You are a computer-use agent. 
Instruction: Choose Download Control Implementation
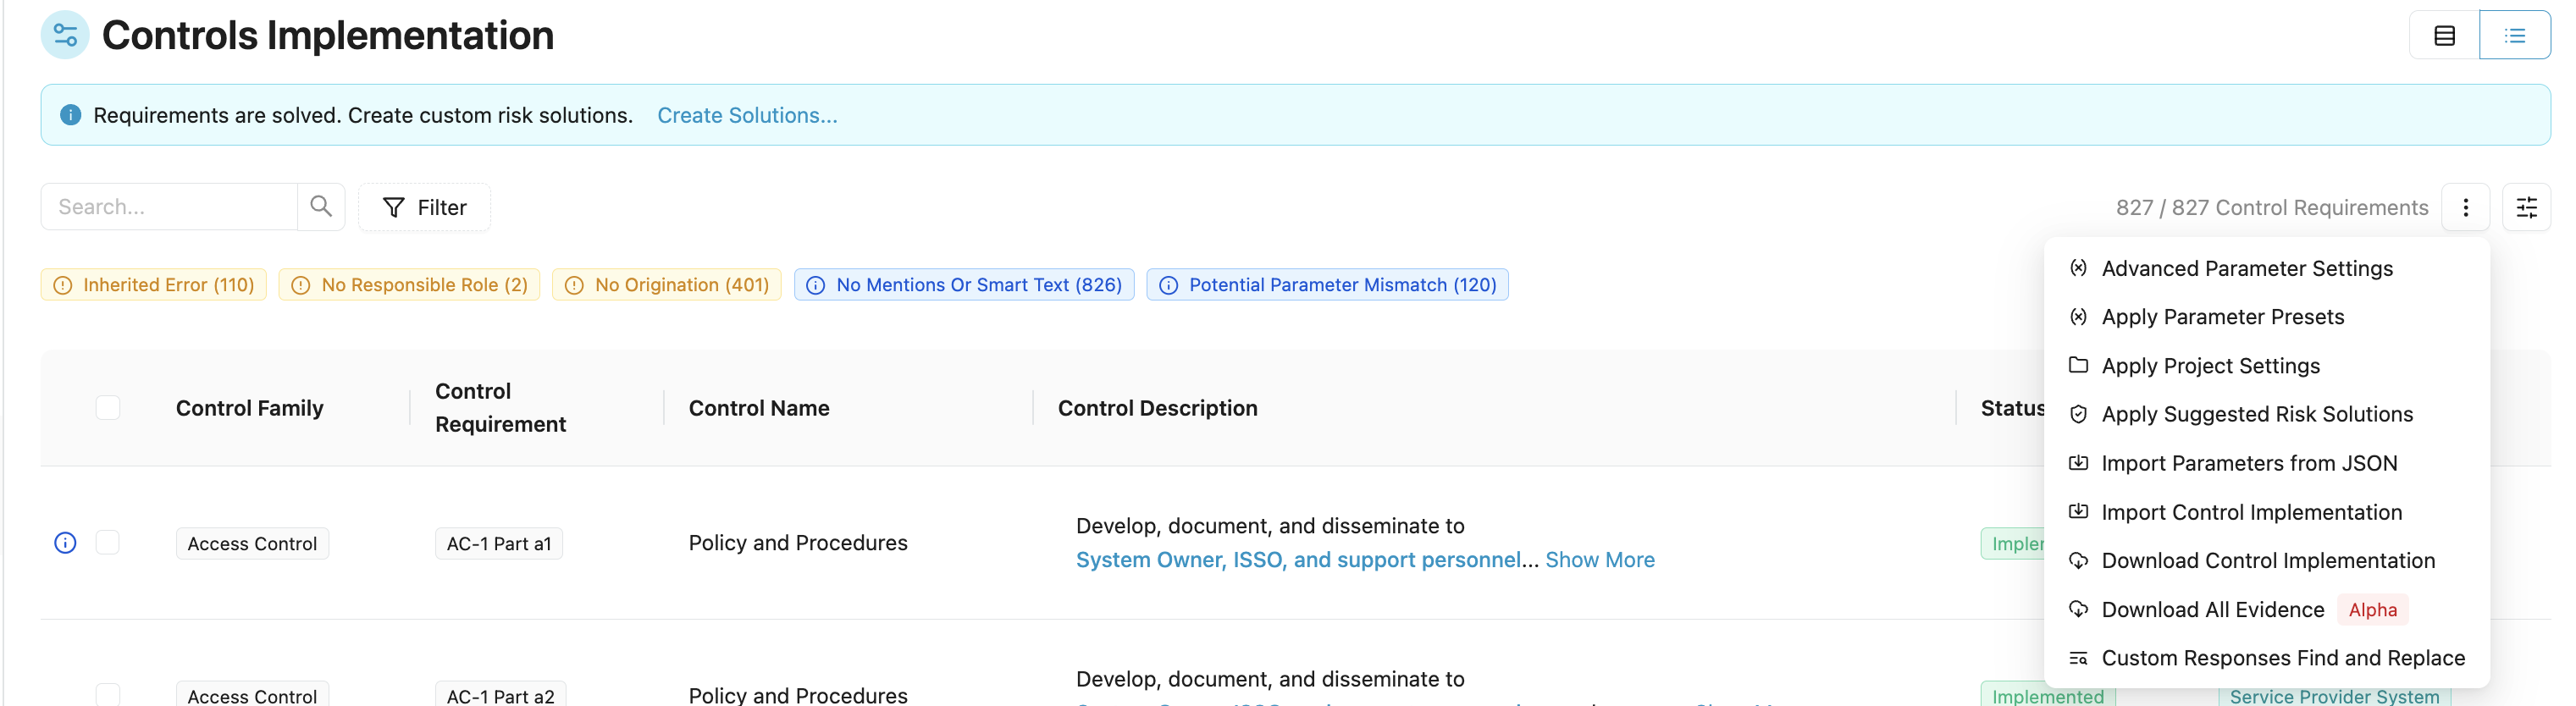(2266, 560)
